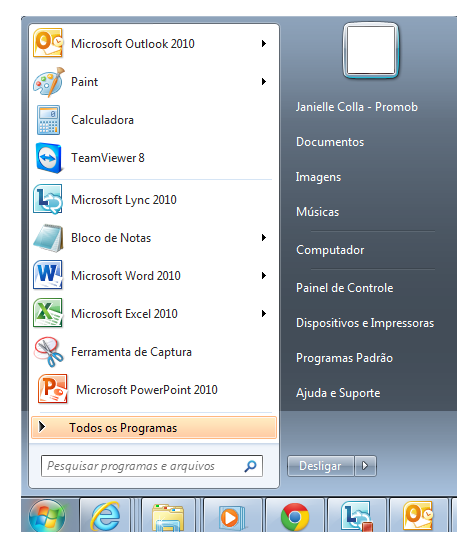Expand Microsoft Outlook 2010 jump list arrow

point(264,43)
